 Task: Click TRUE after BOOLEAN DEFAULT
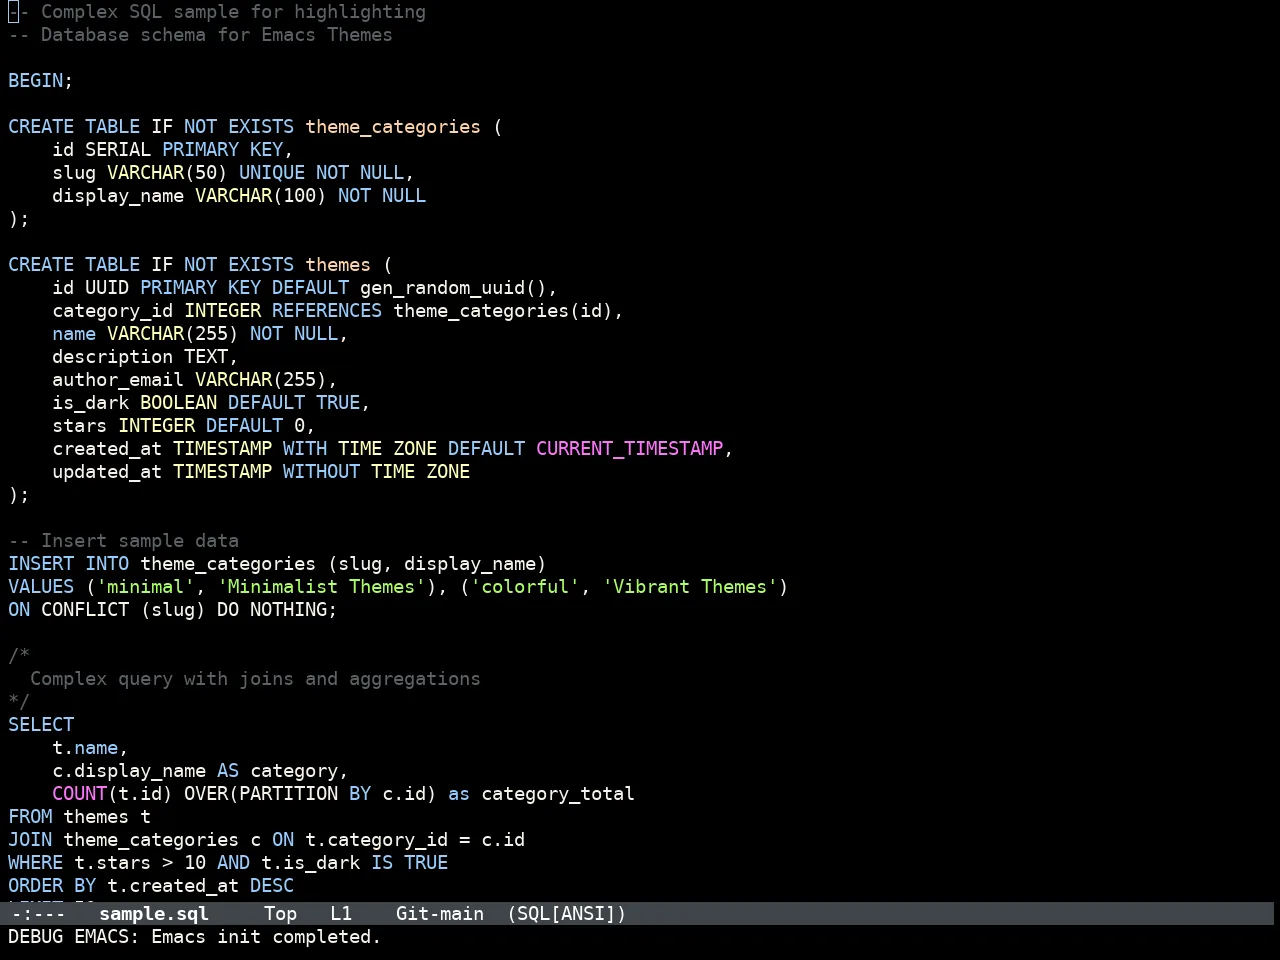(x=338, y=403)
